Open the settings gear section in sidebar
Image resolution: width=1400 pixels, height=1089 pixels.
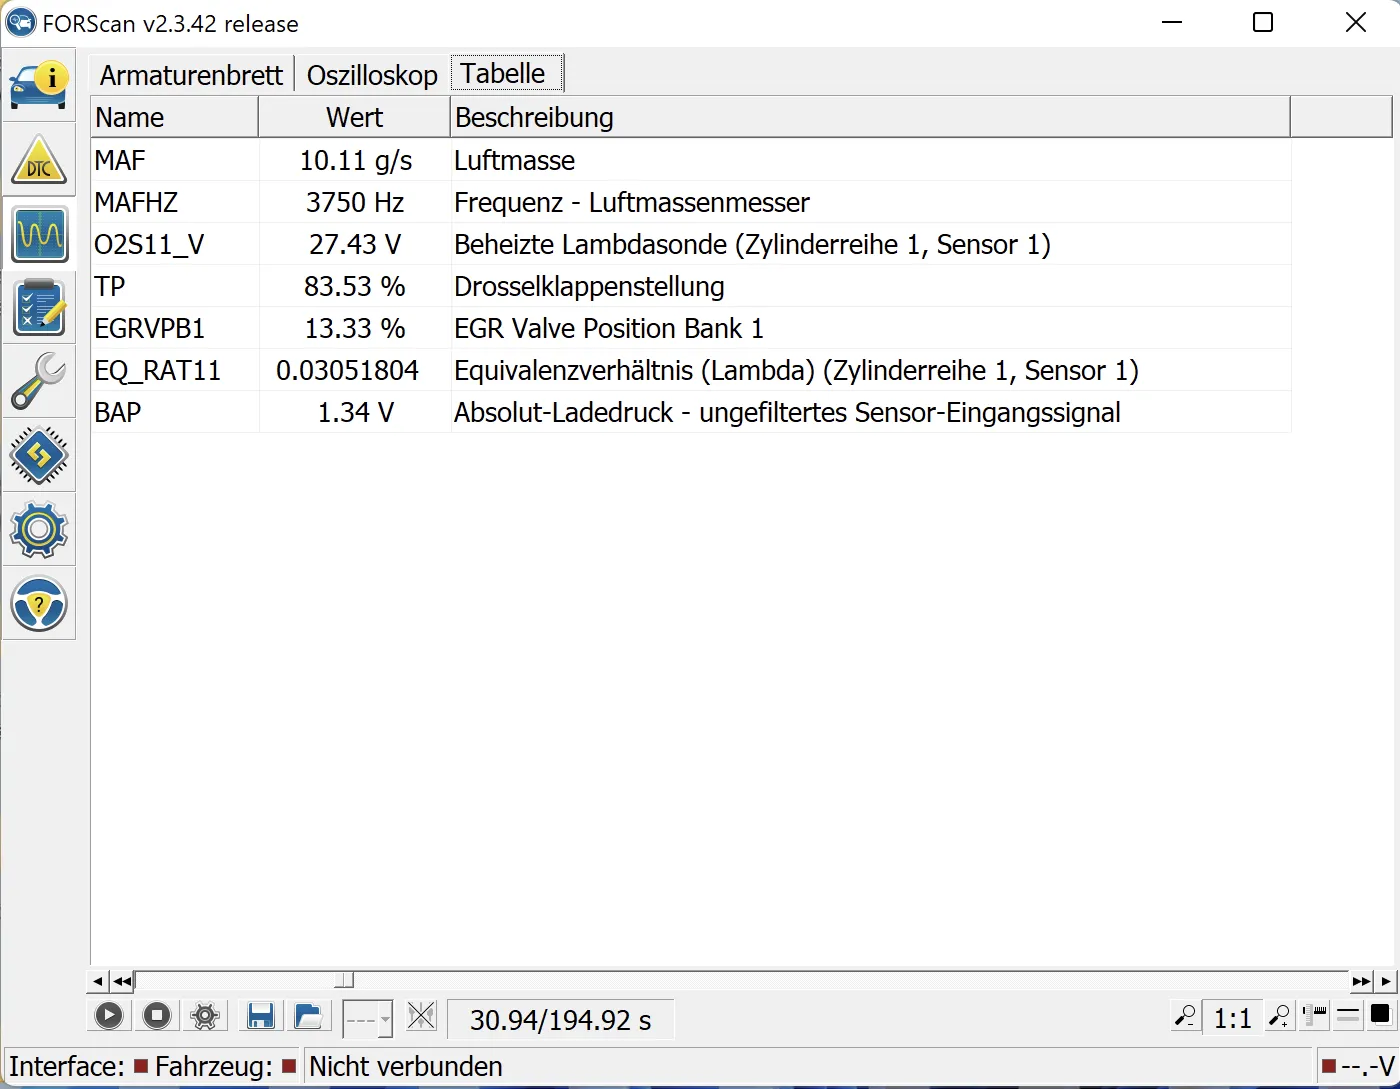click(x=39, y=530)
